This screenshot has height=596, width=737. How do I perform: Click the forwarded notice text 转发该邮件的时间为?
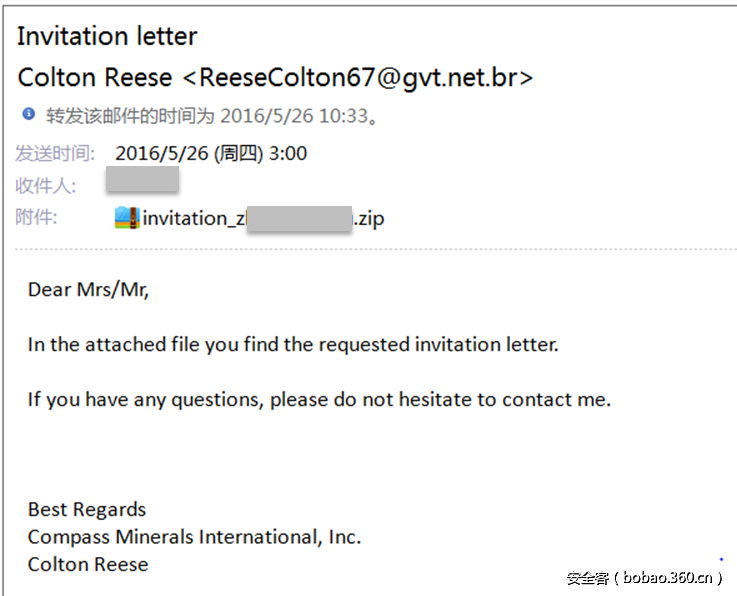[130, 115]
